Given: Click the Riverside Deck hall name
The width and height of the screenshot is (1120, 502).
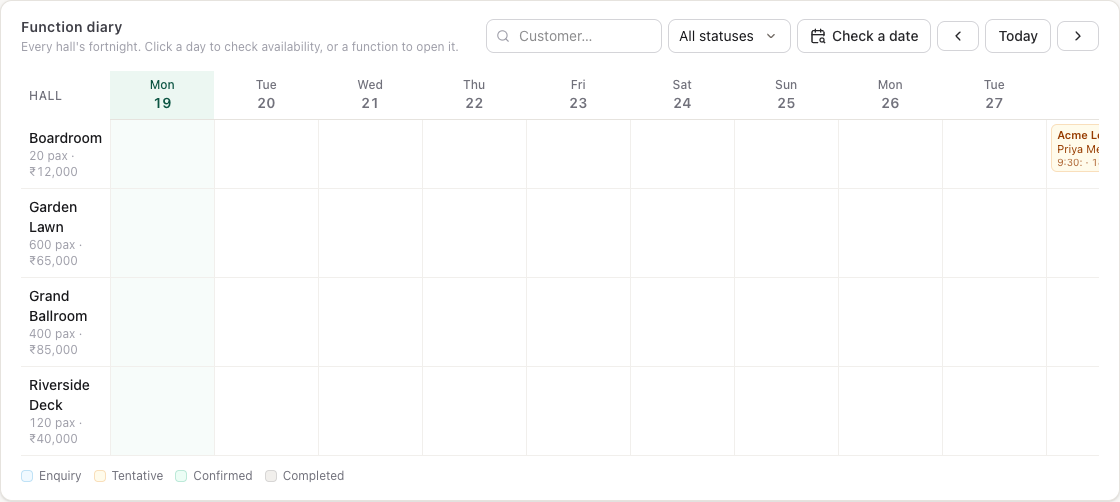Looking at the screenshot, I should click(59, 395).
